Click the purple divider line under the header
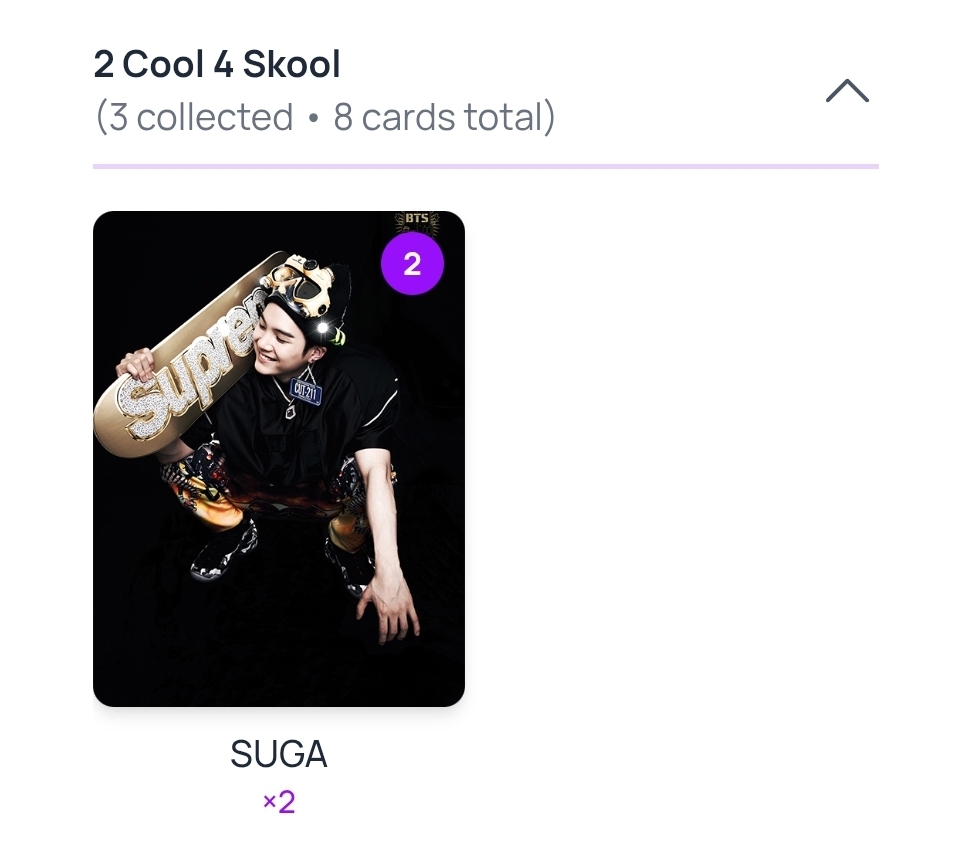The image size is (965, 863). point(485,166)
